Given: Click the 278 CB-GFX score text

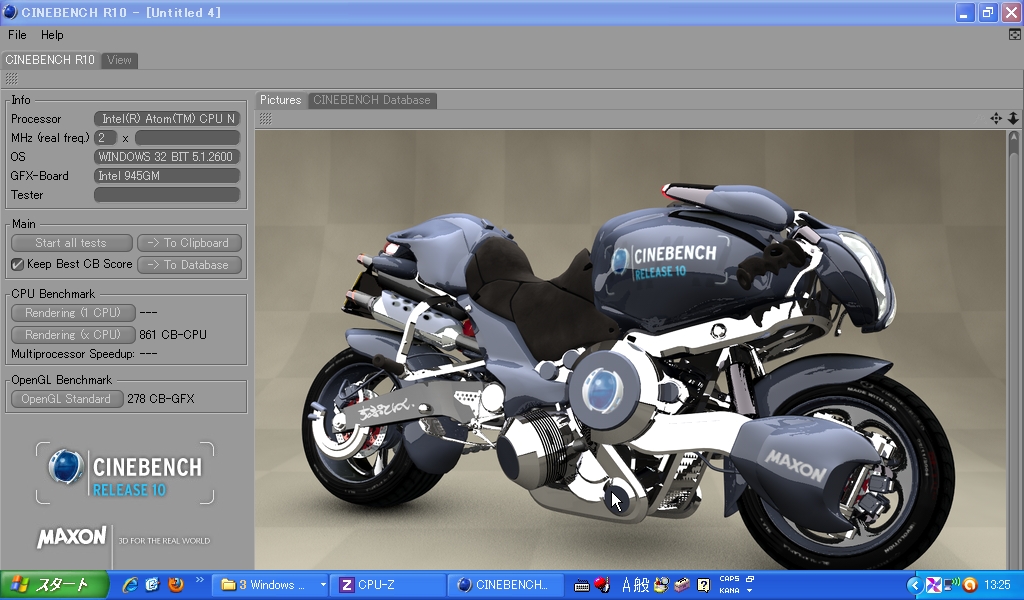Looking at the screenshot, I should tap(161, 399).
